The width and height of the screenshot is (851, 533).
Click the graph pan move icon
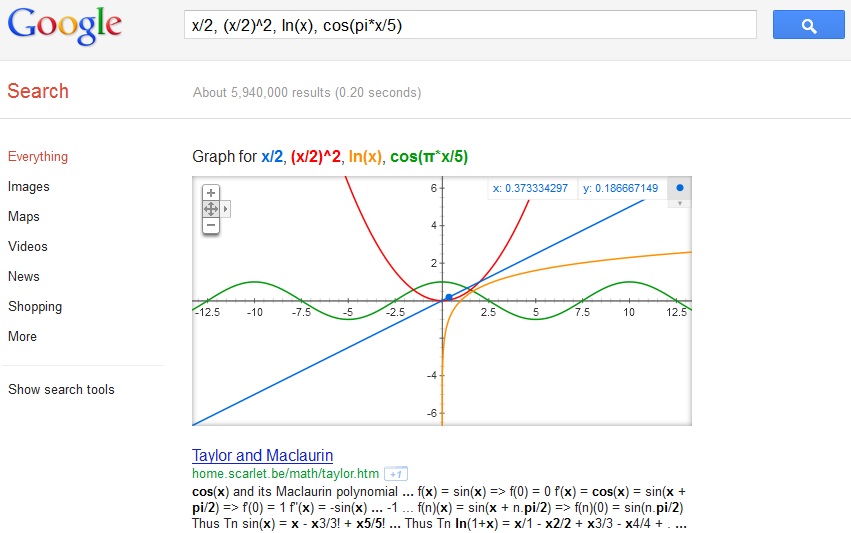tap(211, 209)
